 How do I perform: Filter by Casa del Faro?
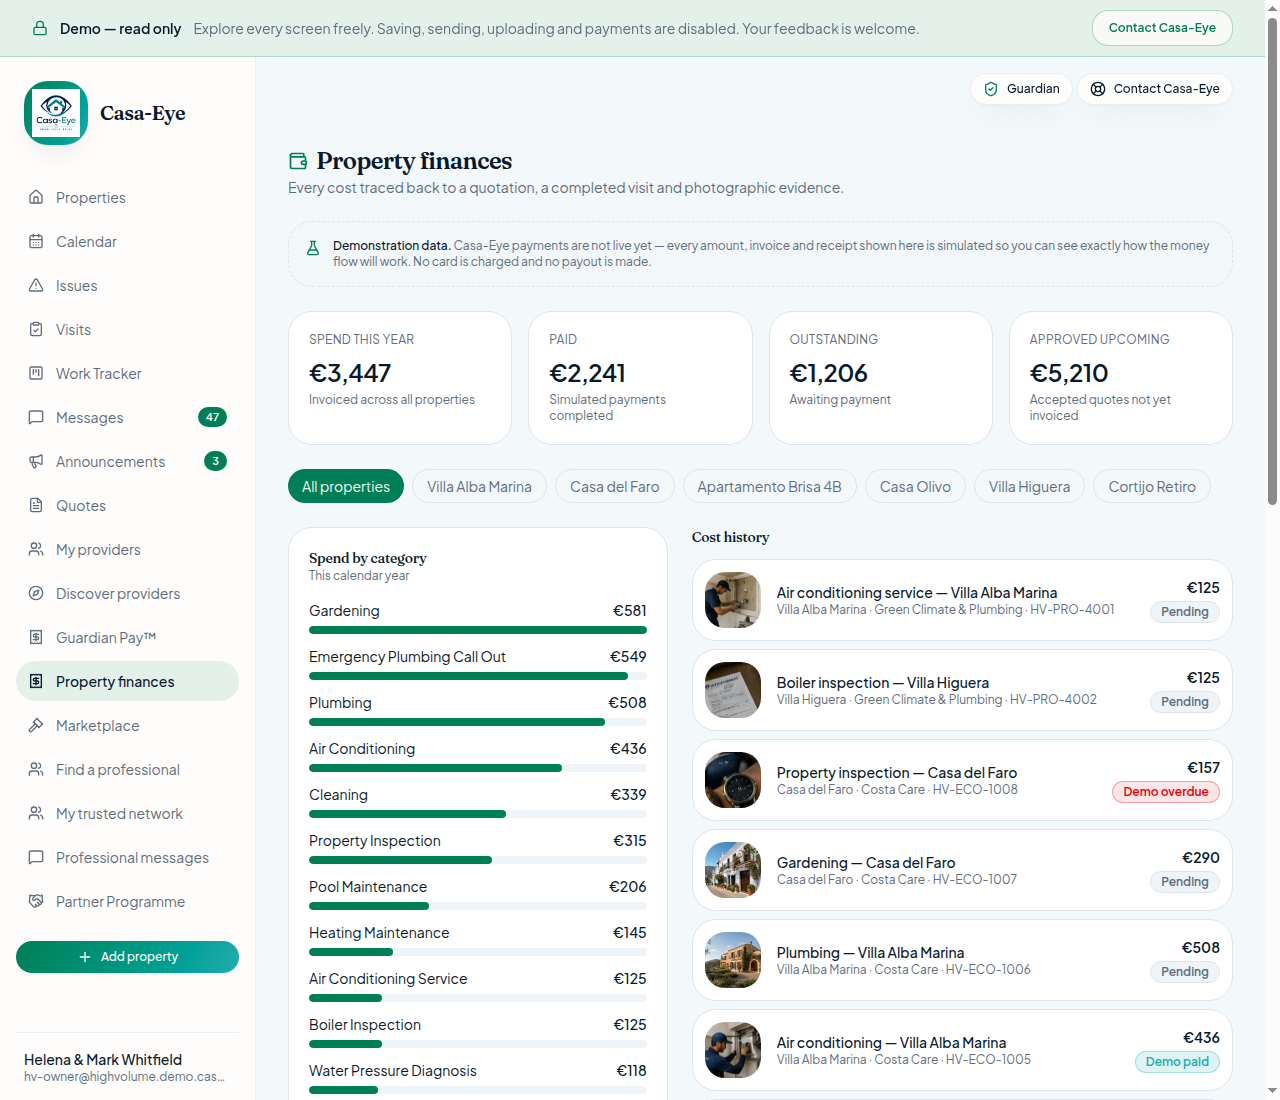[x=615, y=486]
